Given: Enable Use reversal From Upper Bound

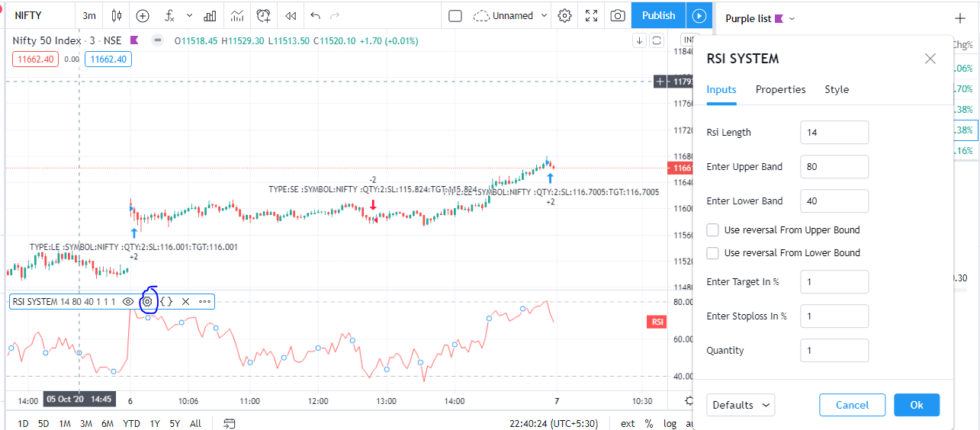Looking at the screenshot, I should pos(713,229).
